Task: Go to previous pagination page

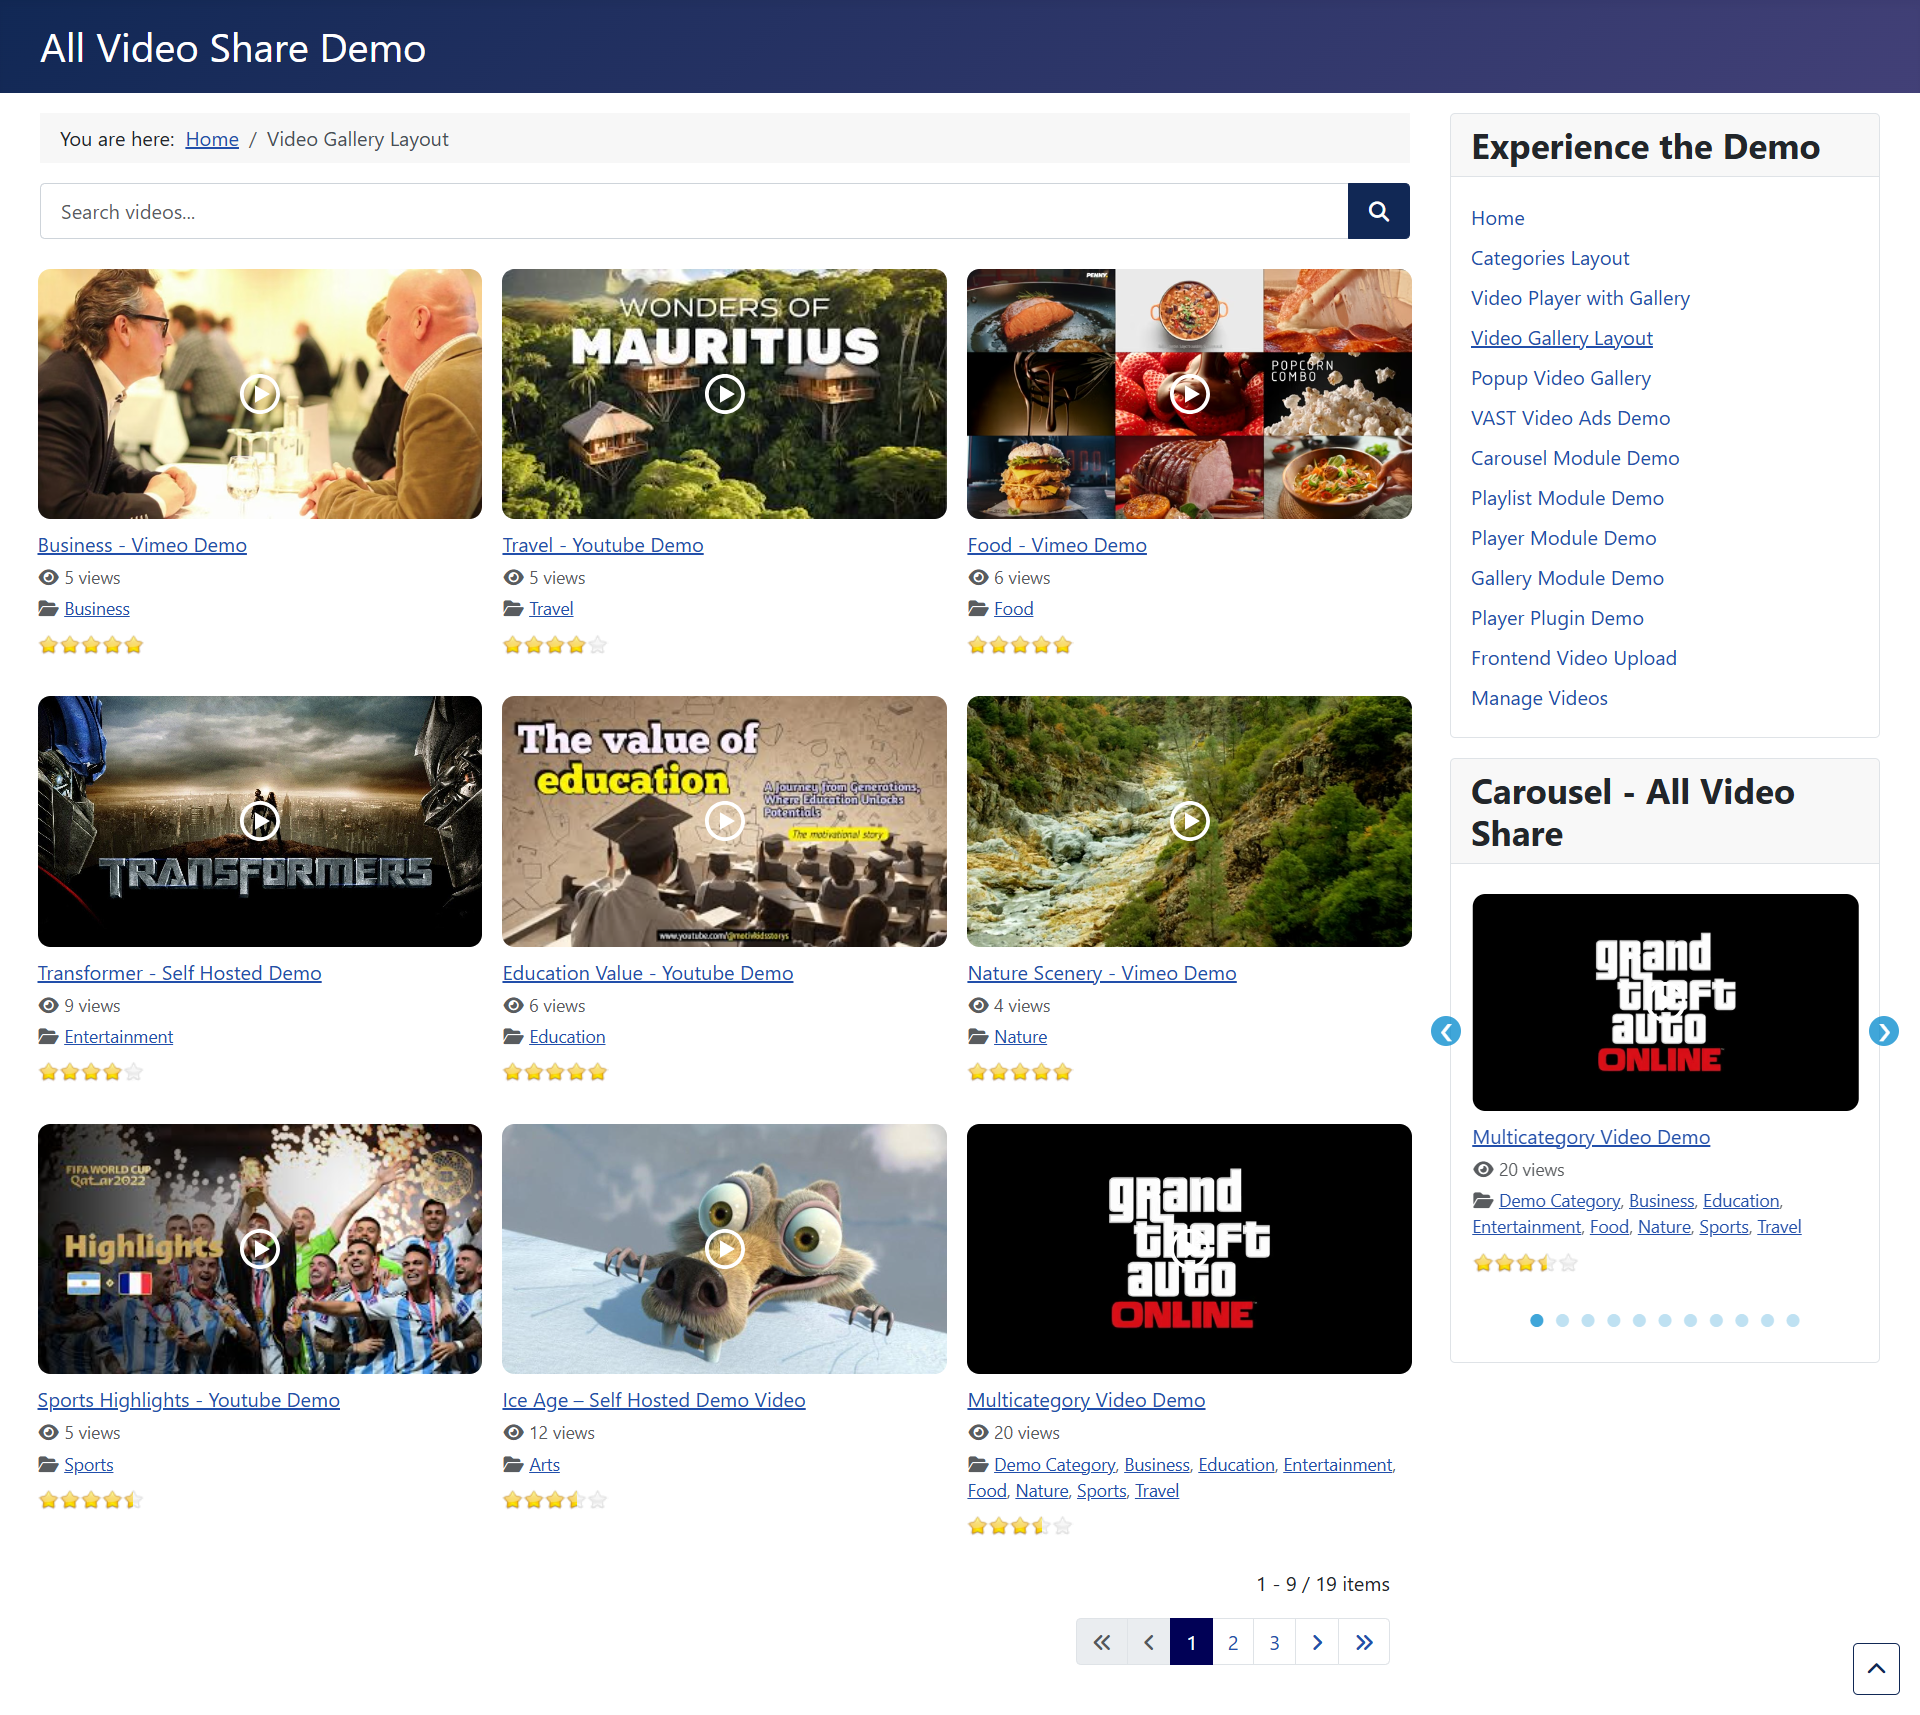Action: 1149,1642
